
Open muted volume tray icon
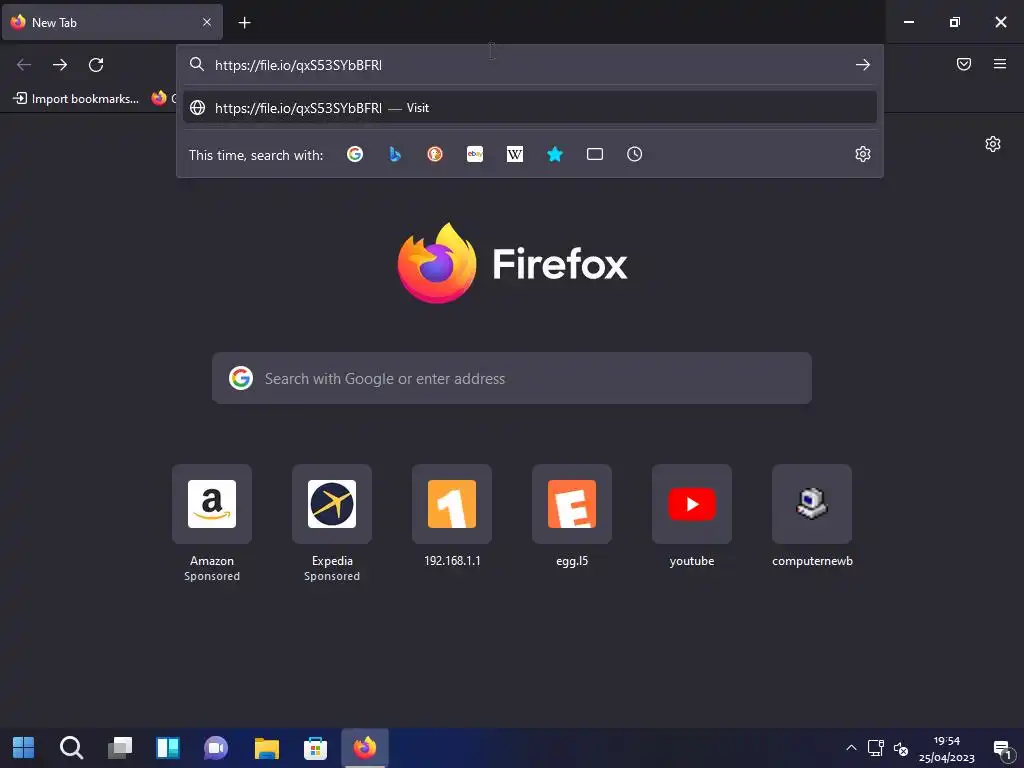click(901, 748)
